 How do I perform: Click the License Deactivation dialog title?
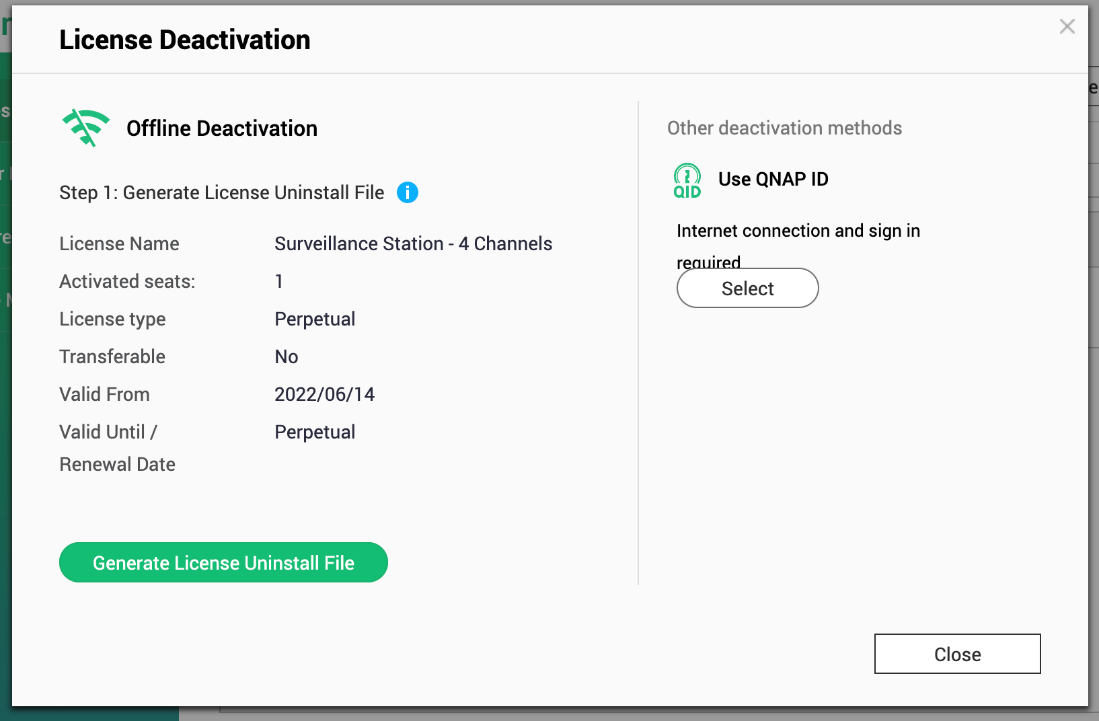[x=185, y=40]
